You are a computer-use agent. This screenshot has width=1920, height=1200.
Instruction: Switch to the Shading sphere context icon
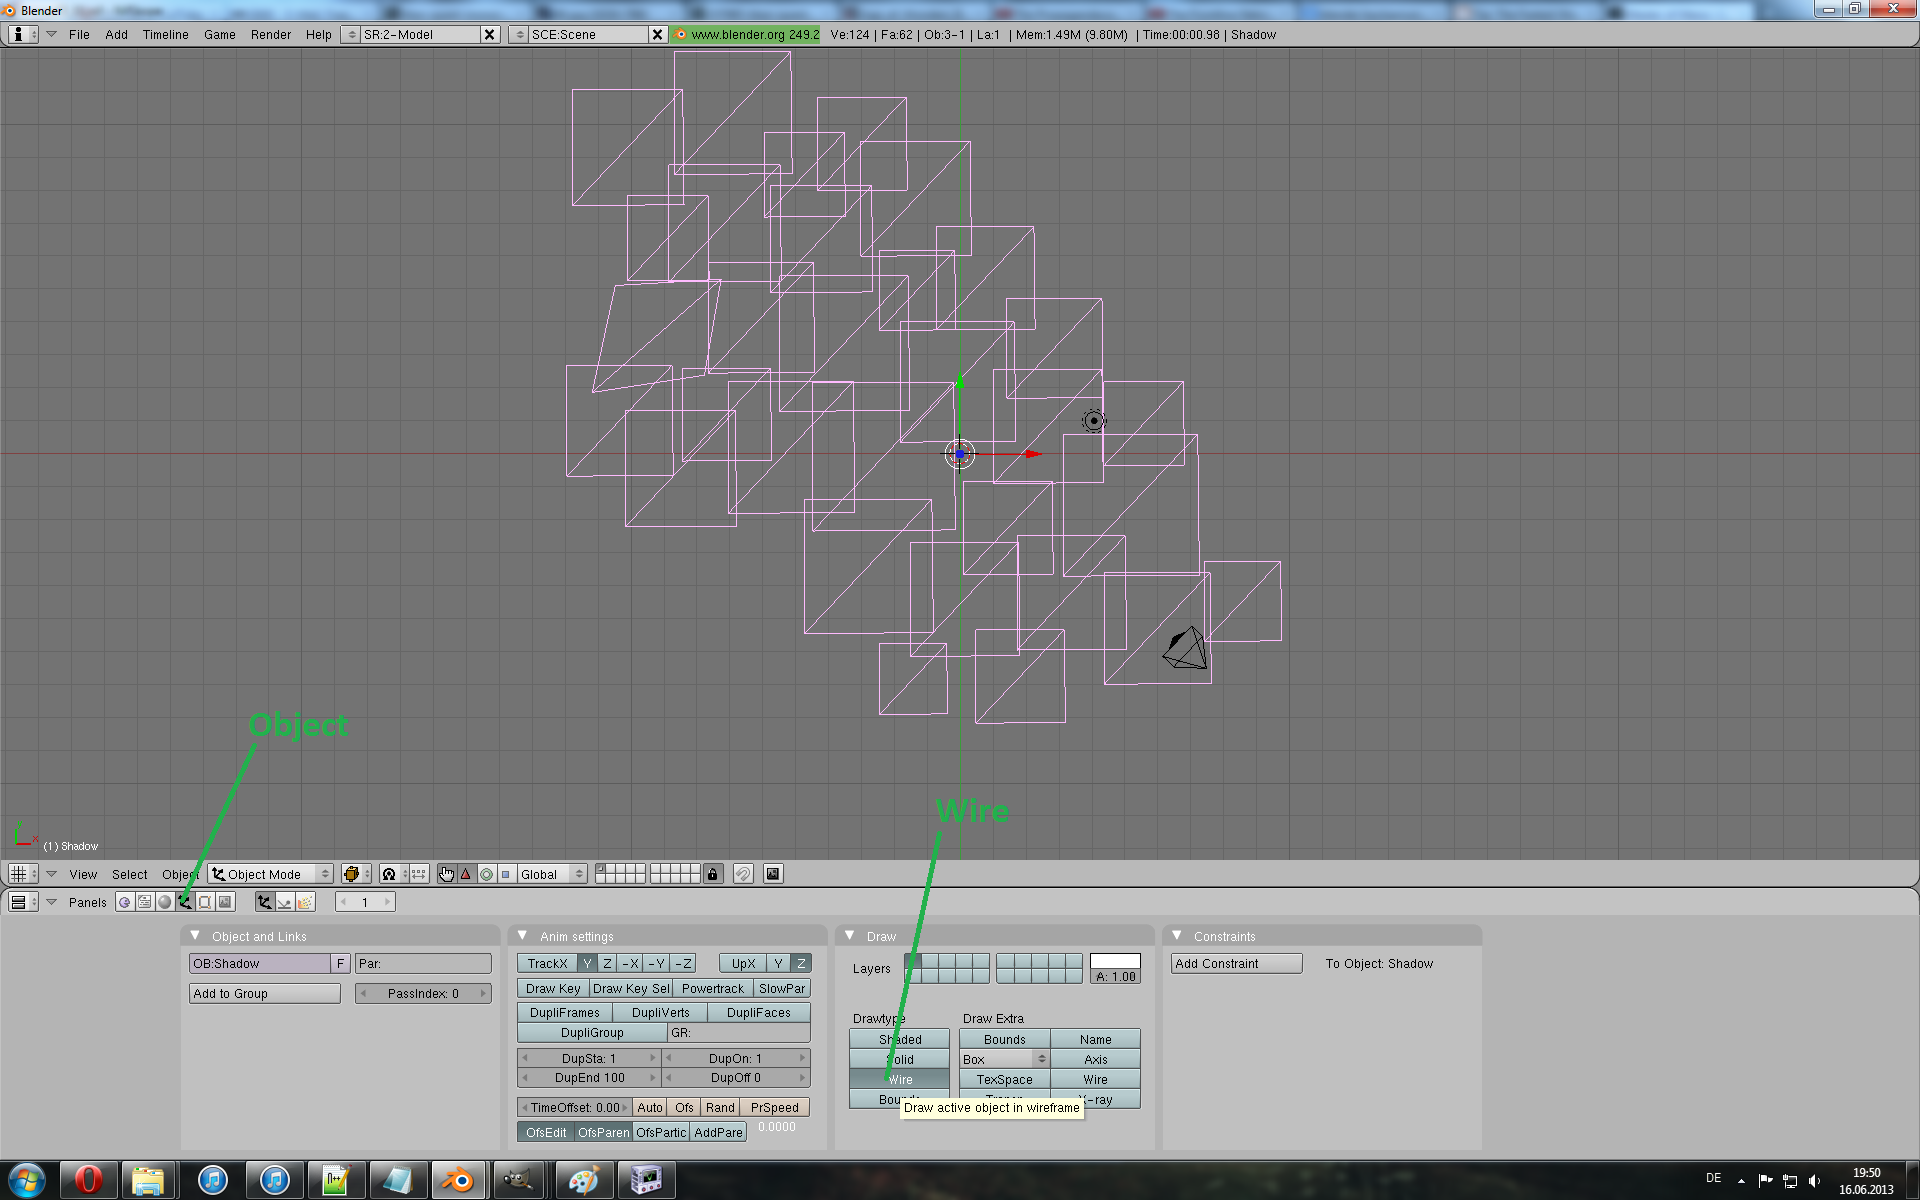click(x=165, y=902)
